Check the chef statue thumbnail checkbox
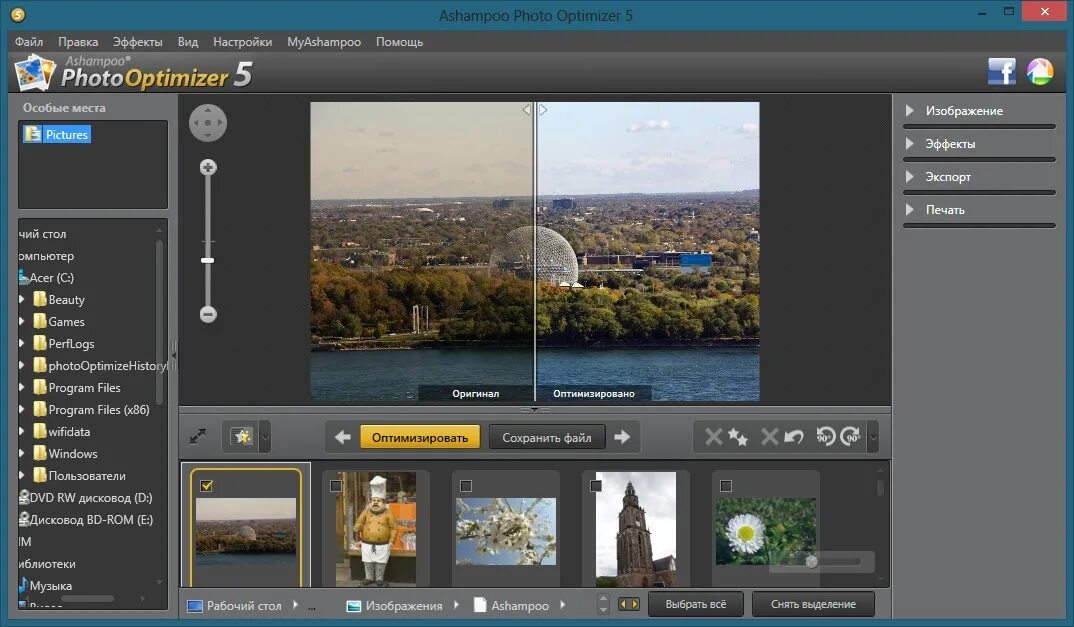Image resolution: width=1074 pixels, height=627 pixels. click(336, 486)
